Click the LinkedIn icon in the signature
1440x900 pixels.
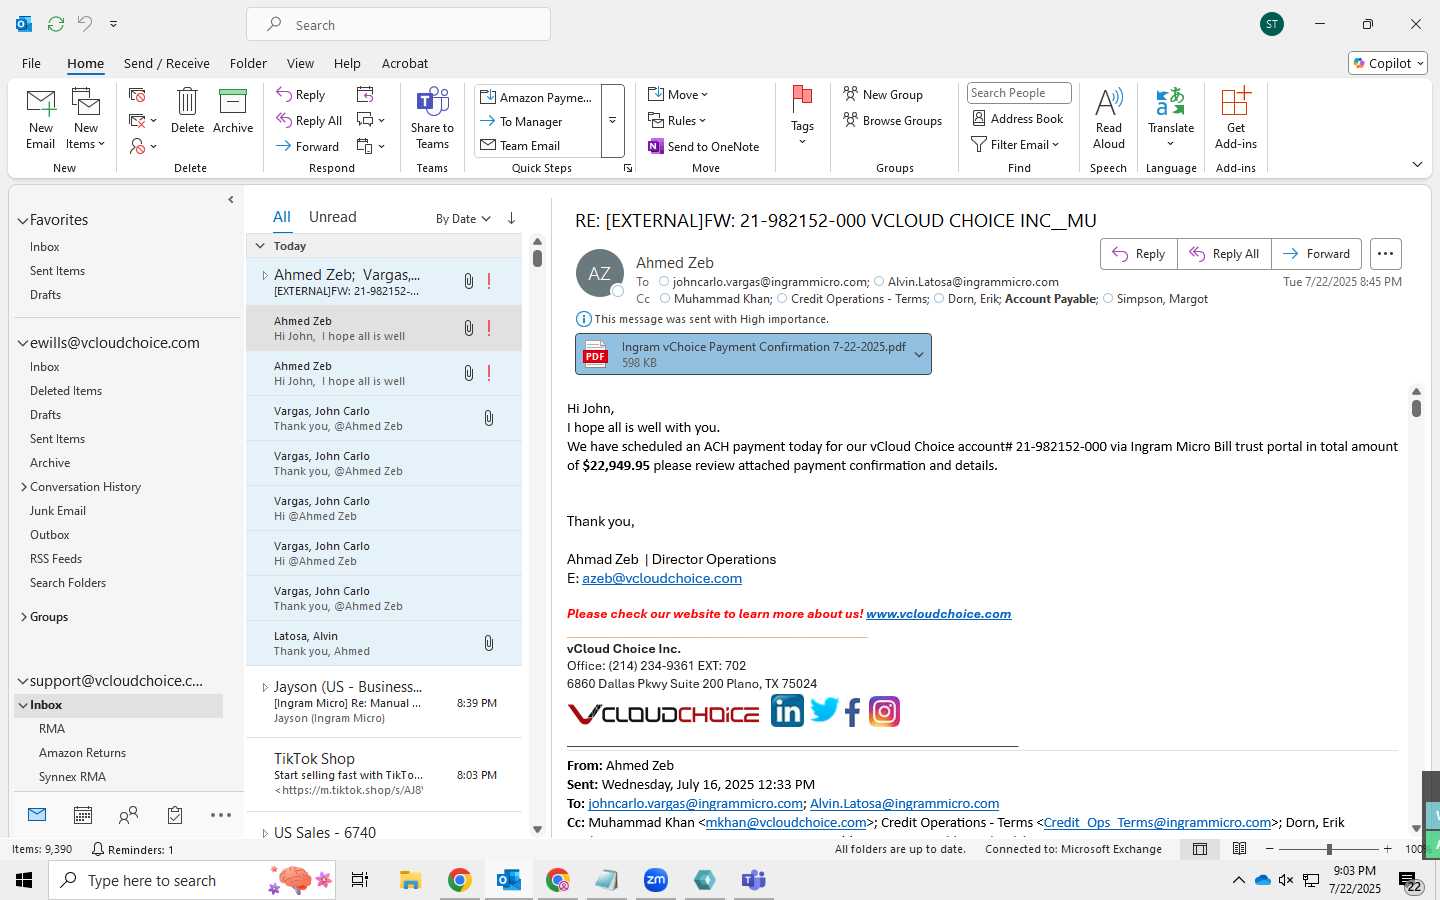(x=787, y=711)
